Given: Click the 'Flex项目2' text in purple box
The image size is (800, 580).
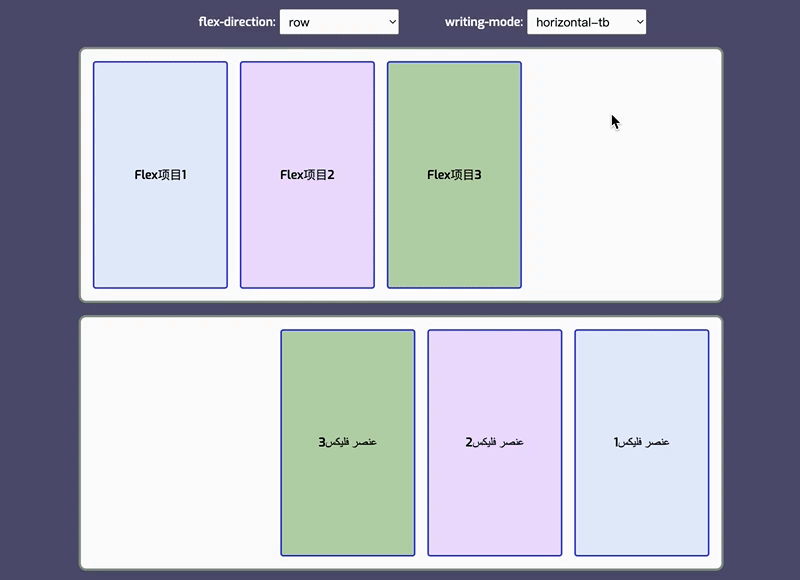Looking at the screenshot, I should click(x=307, y=175).
